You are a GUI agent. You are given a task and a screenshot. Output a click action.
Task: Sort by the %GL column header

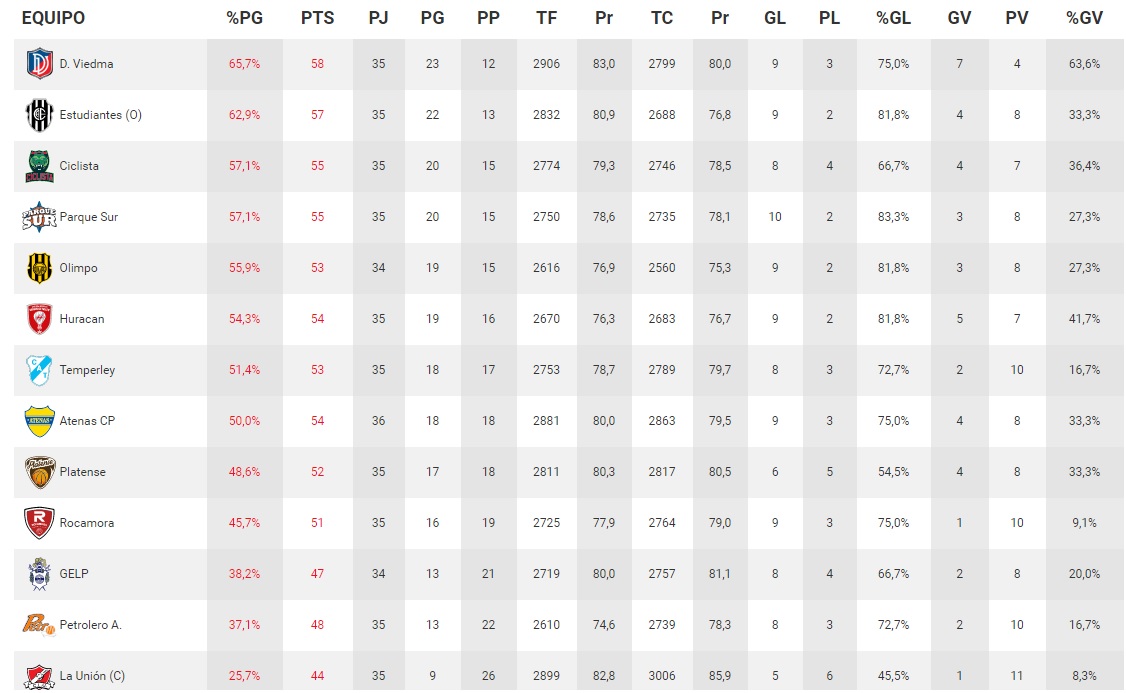pos(893,18)
